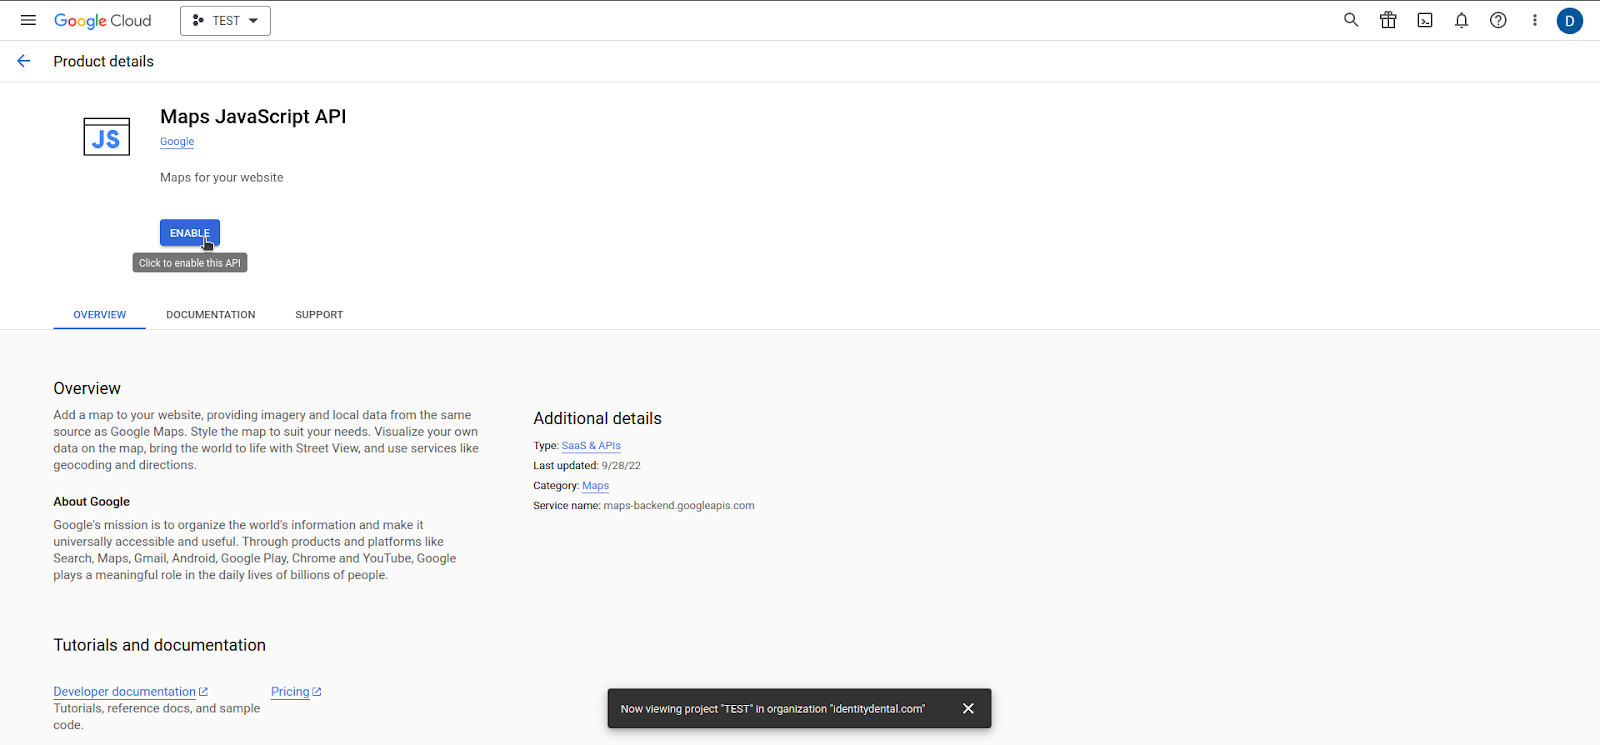
Task: Click the gift free trial icon
Action: click(x=1388, y=20)
